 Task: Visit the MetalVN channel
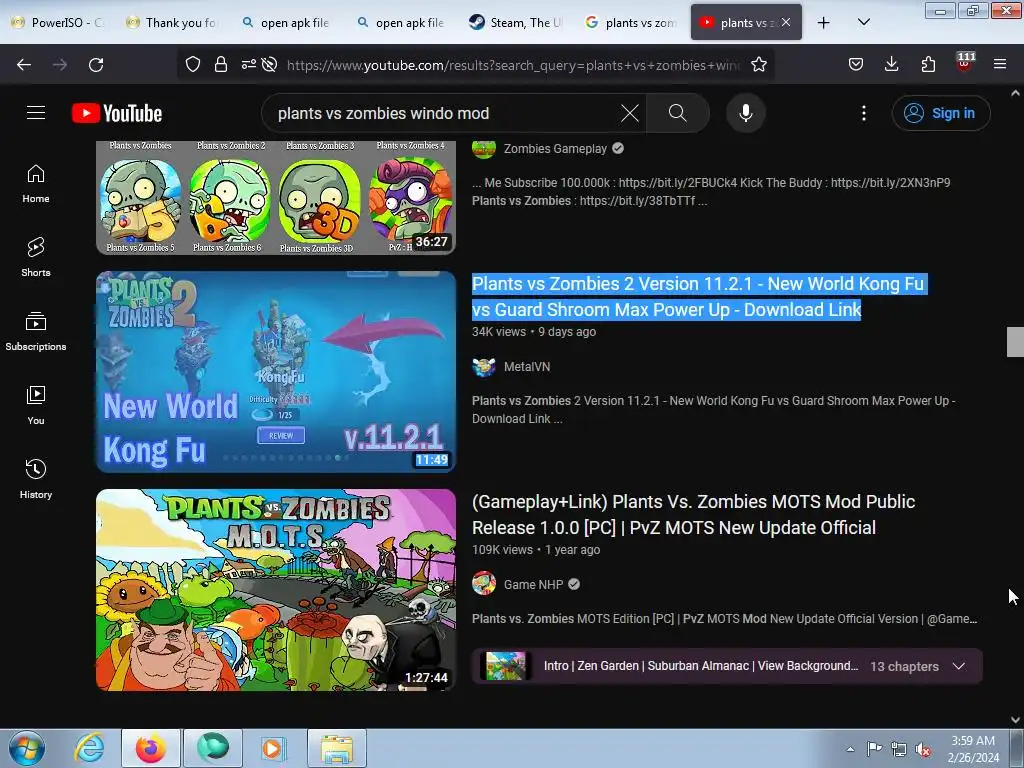(526, 366)
